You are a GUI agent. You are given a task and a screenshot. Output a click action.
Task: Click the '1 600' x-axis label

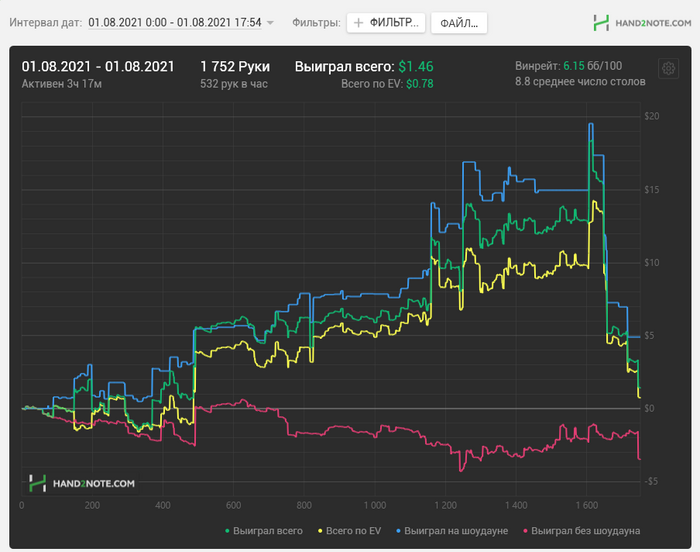[587, 506]
